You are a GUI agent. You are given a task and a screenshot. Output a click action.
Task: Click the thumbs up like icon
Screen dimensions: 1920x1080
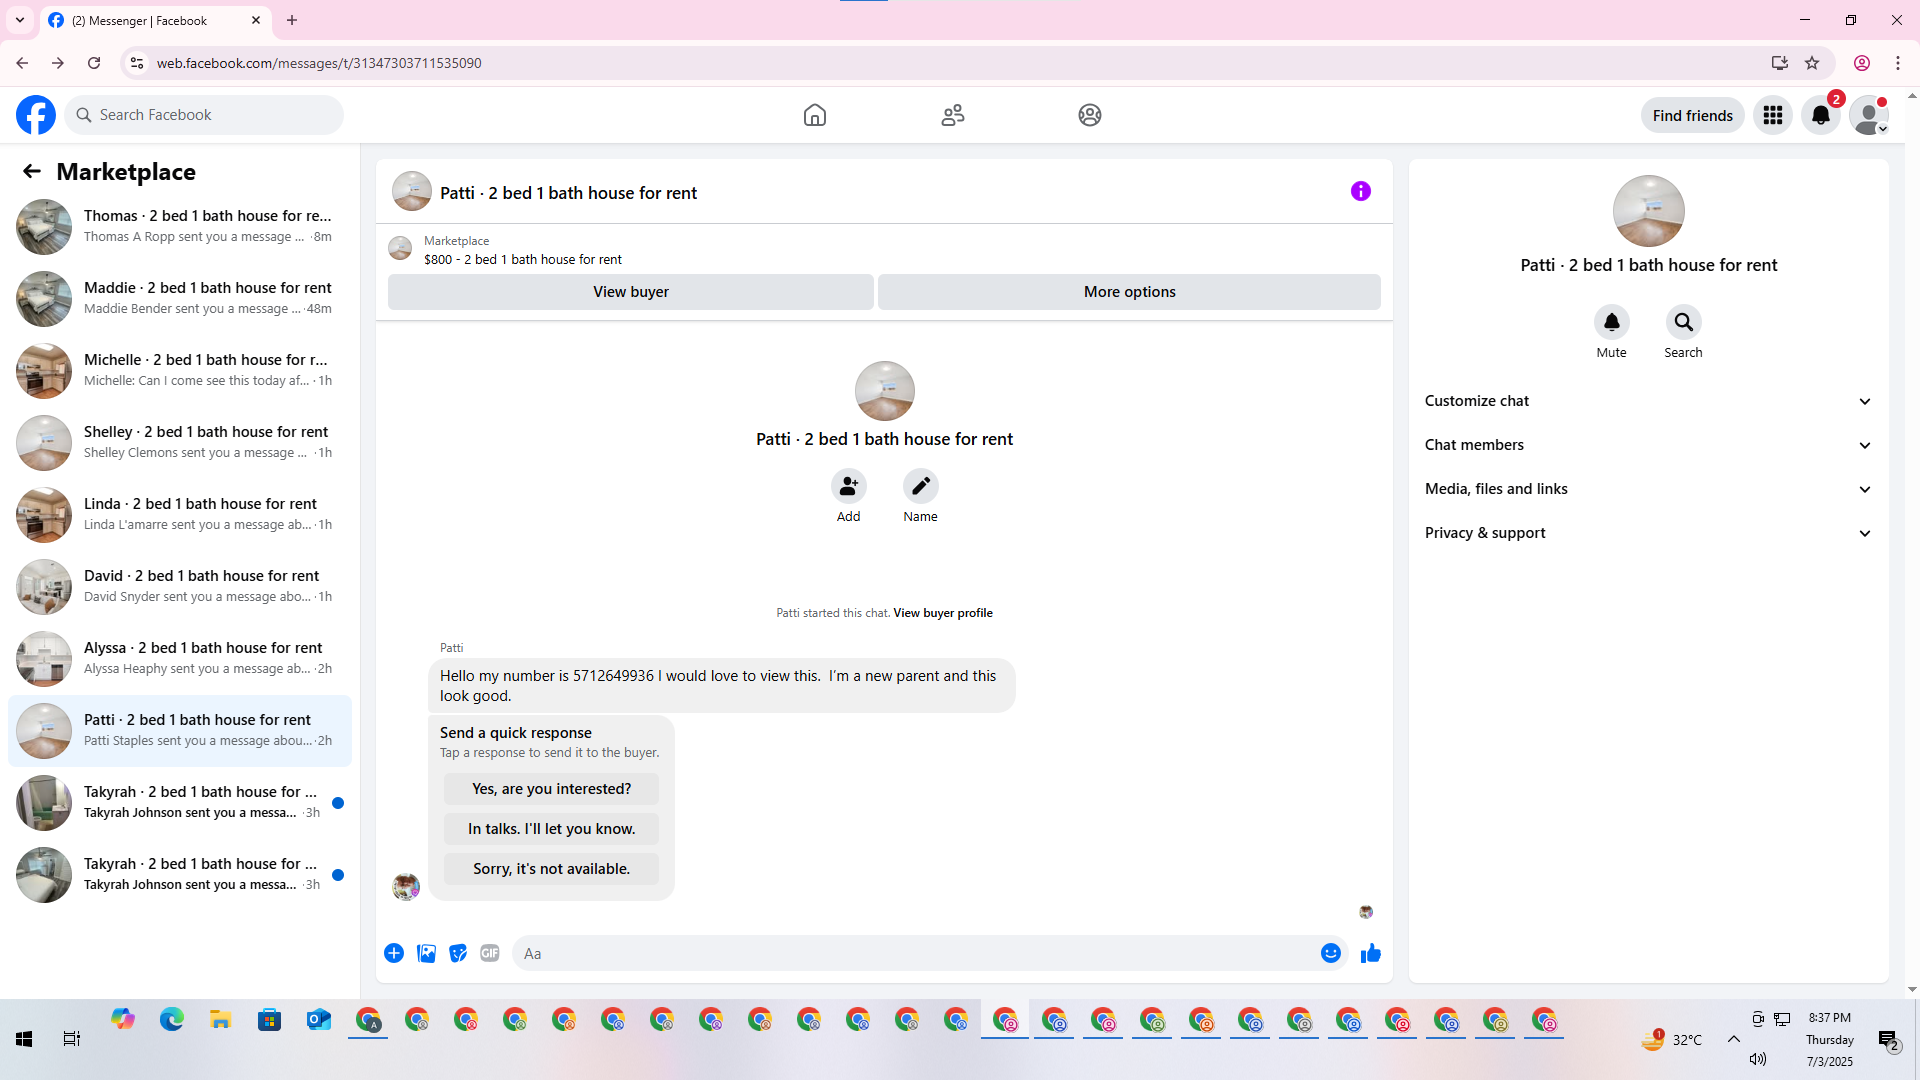[1370, 953]
